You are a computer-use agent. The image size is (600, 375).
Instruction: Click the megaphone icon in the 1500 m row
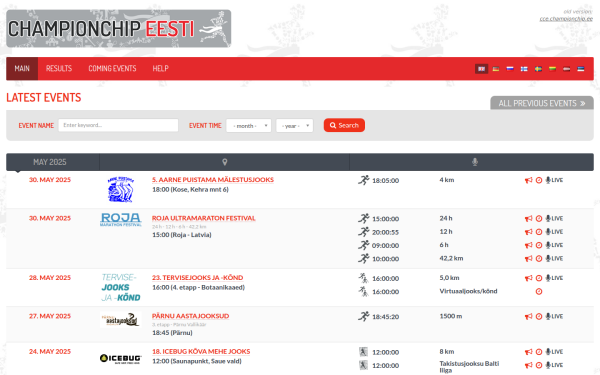click(x=528, y=316)
